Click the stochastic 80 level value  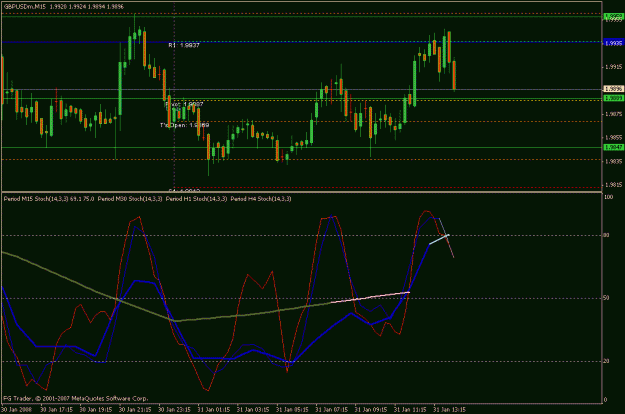tap(606, 235)
